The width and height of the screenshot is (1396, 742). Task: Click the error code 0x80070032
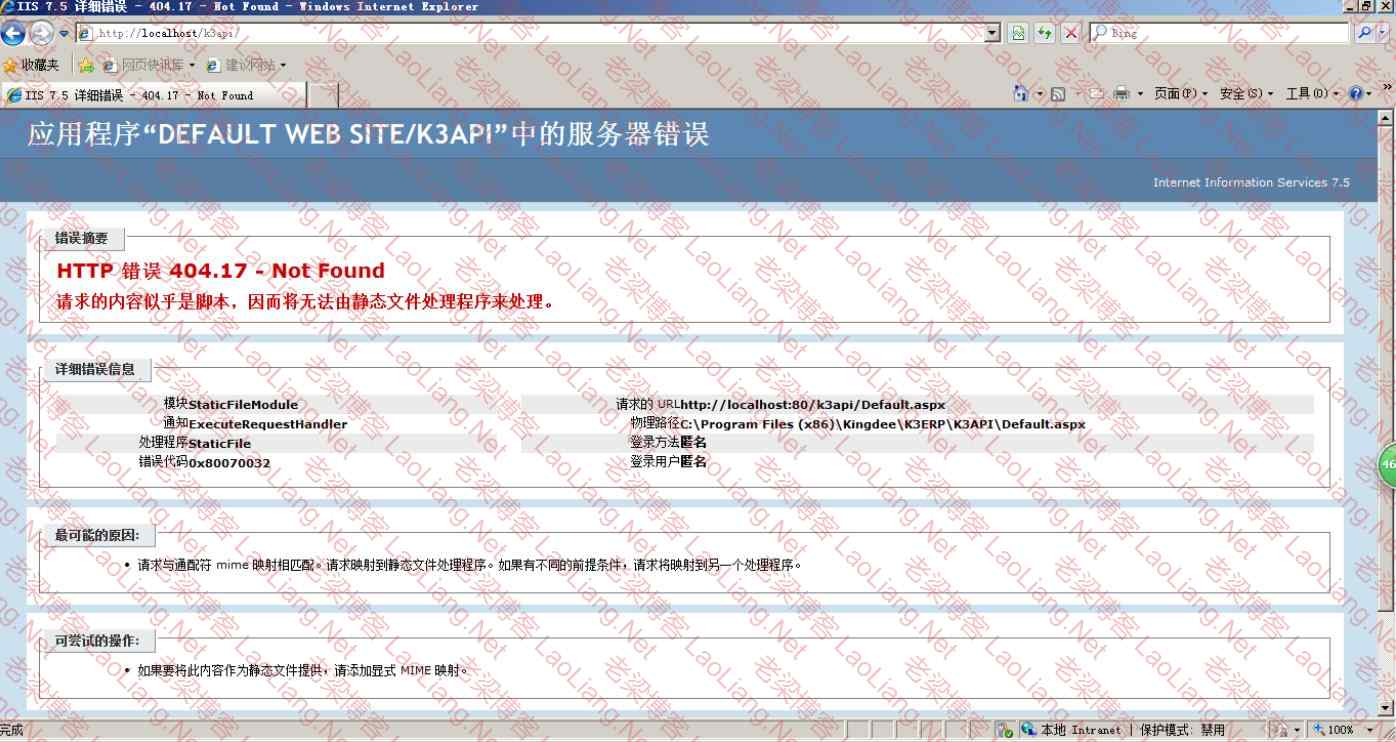pyautogui.click(x=229, y=463)
